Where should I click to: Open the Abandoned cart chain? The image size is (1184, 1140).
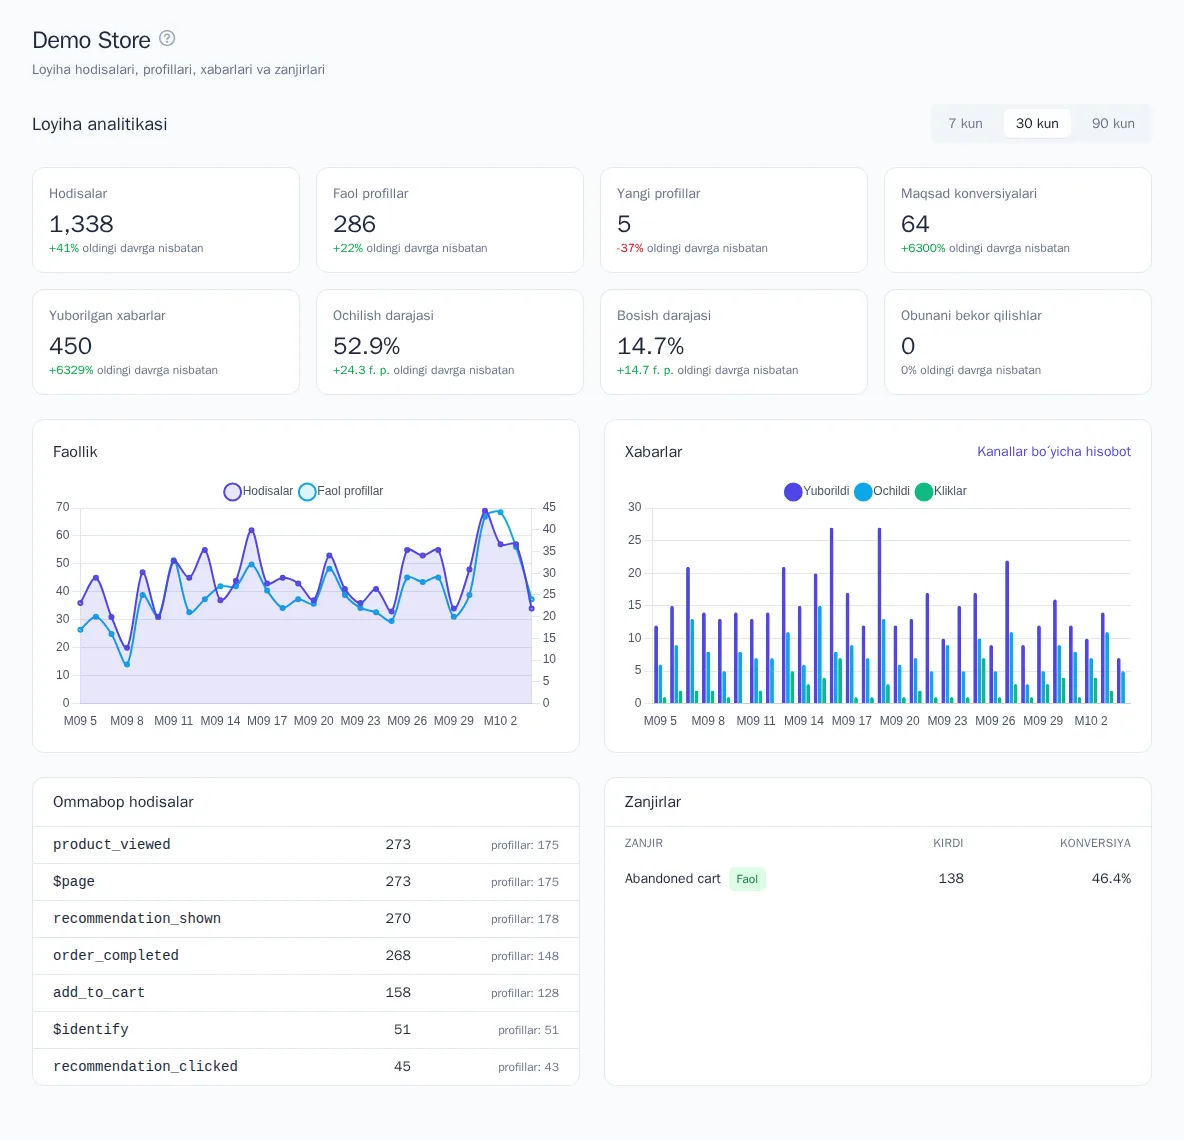[672, 878]
